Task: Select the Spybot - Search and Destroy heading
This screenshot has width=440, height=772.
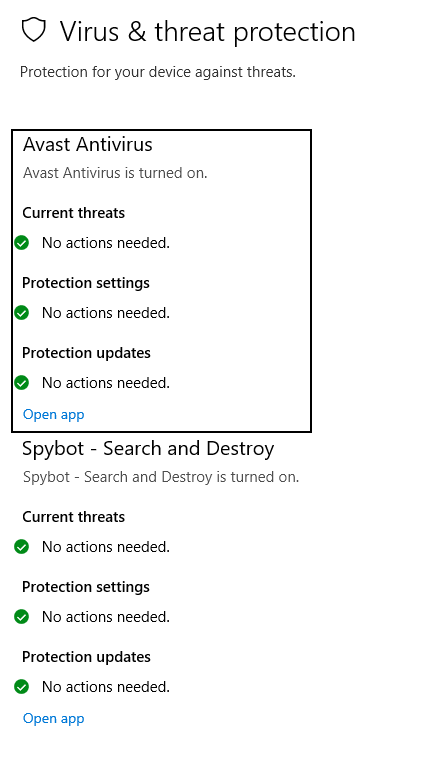Action: point(148,449)
